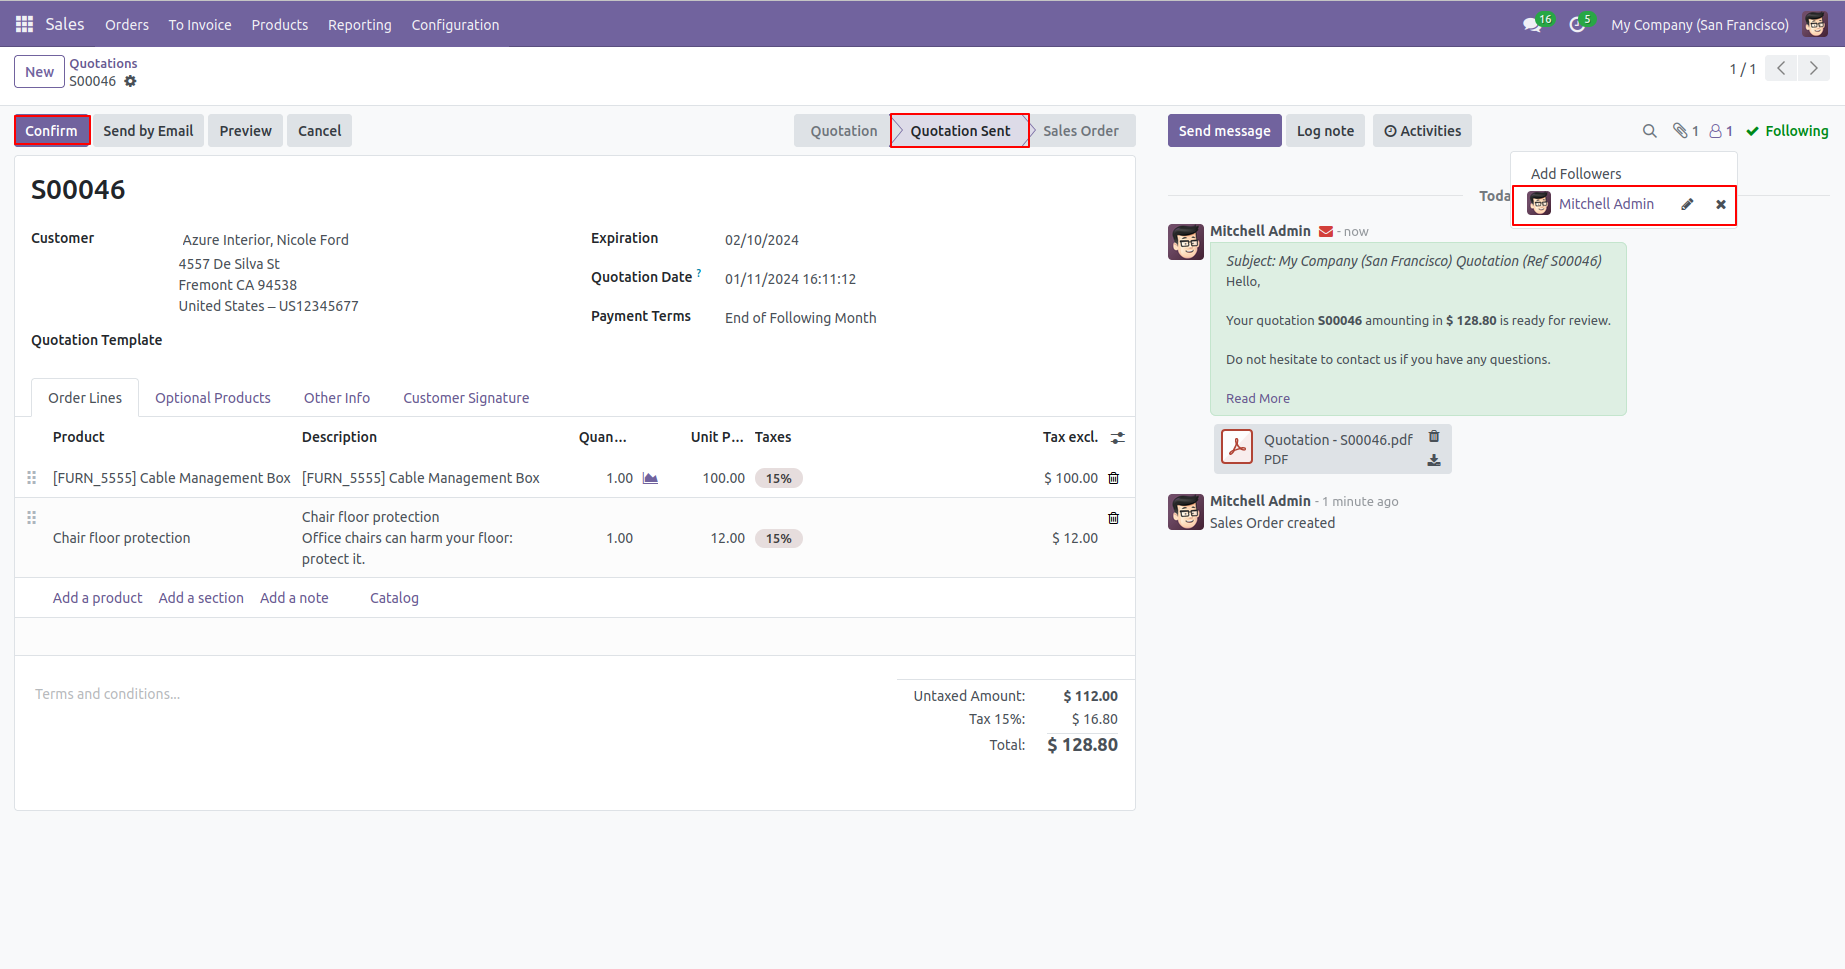This screenshot has height=969, width=1845.
Task: Open attachments via the paperclip icon
Action: pos(1685,131)
